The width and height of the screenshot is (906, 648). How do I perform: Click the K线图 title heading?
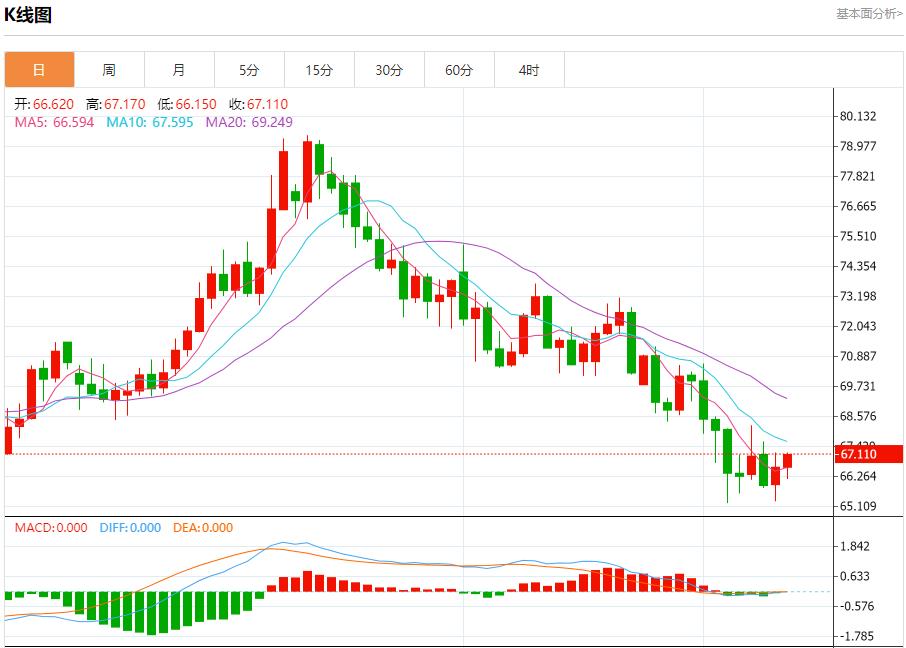(x=28, y=15)
